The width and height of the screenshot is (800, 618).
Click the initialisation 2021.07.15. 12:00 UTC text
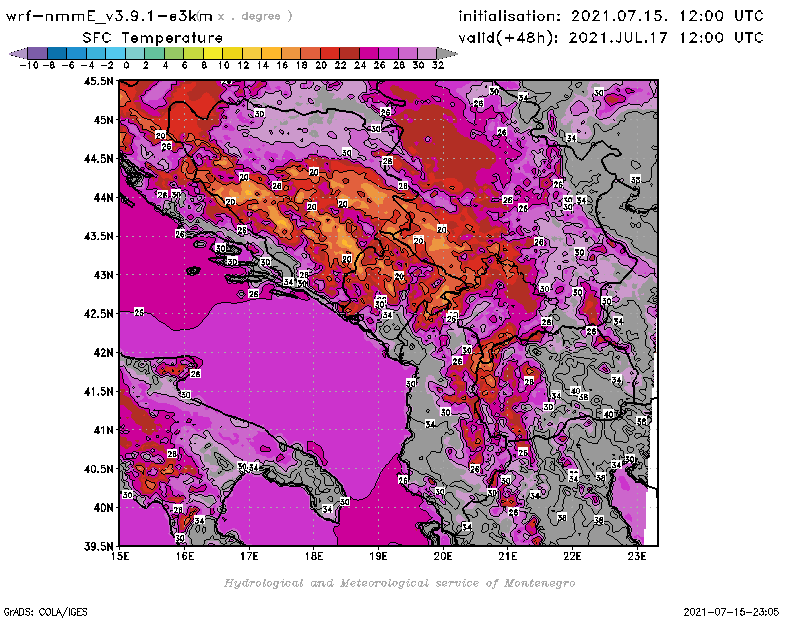coord(611,16)
